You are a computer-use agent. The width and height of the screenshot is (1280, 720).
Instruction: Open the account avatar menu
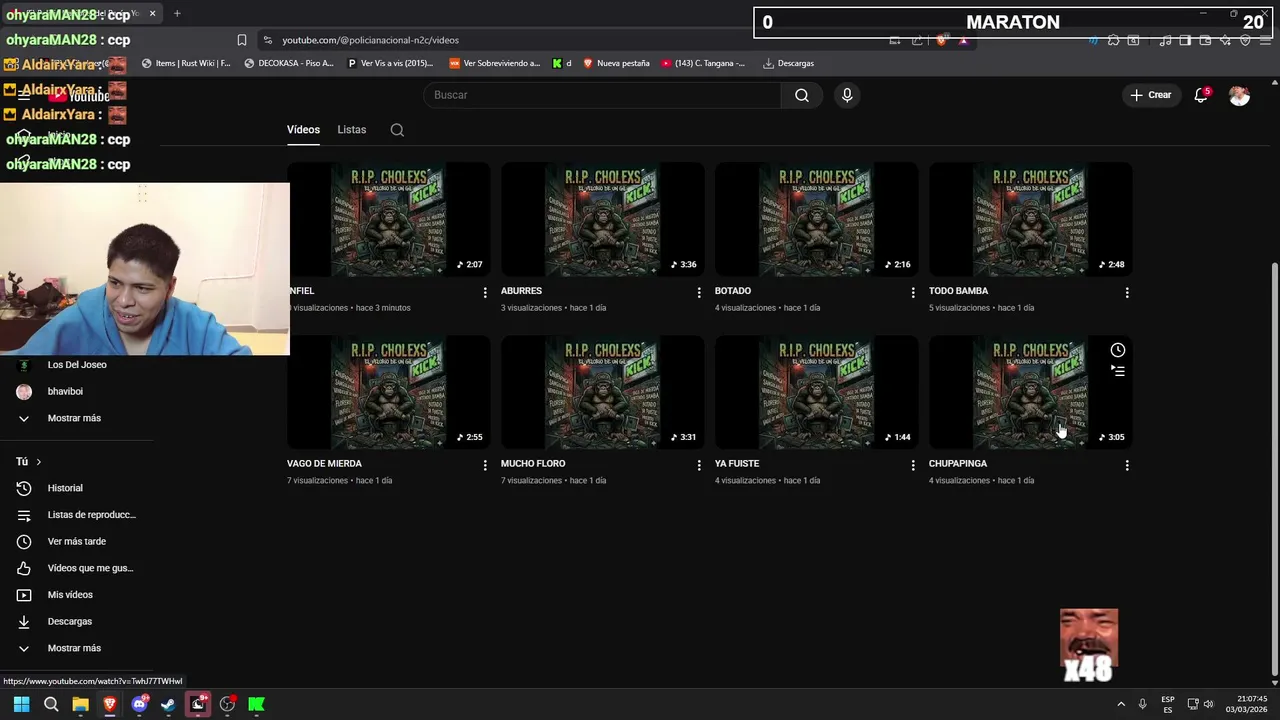1239,95
